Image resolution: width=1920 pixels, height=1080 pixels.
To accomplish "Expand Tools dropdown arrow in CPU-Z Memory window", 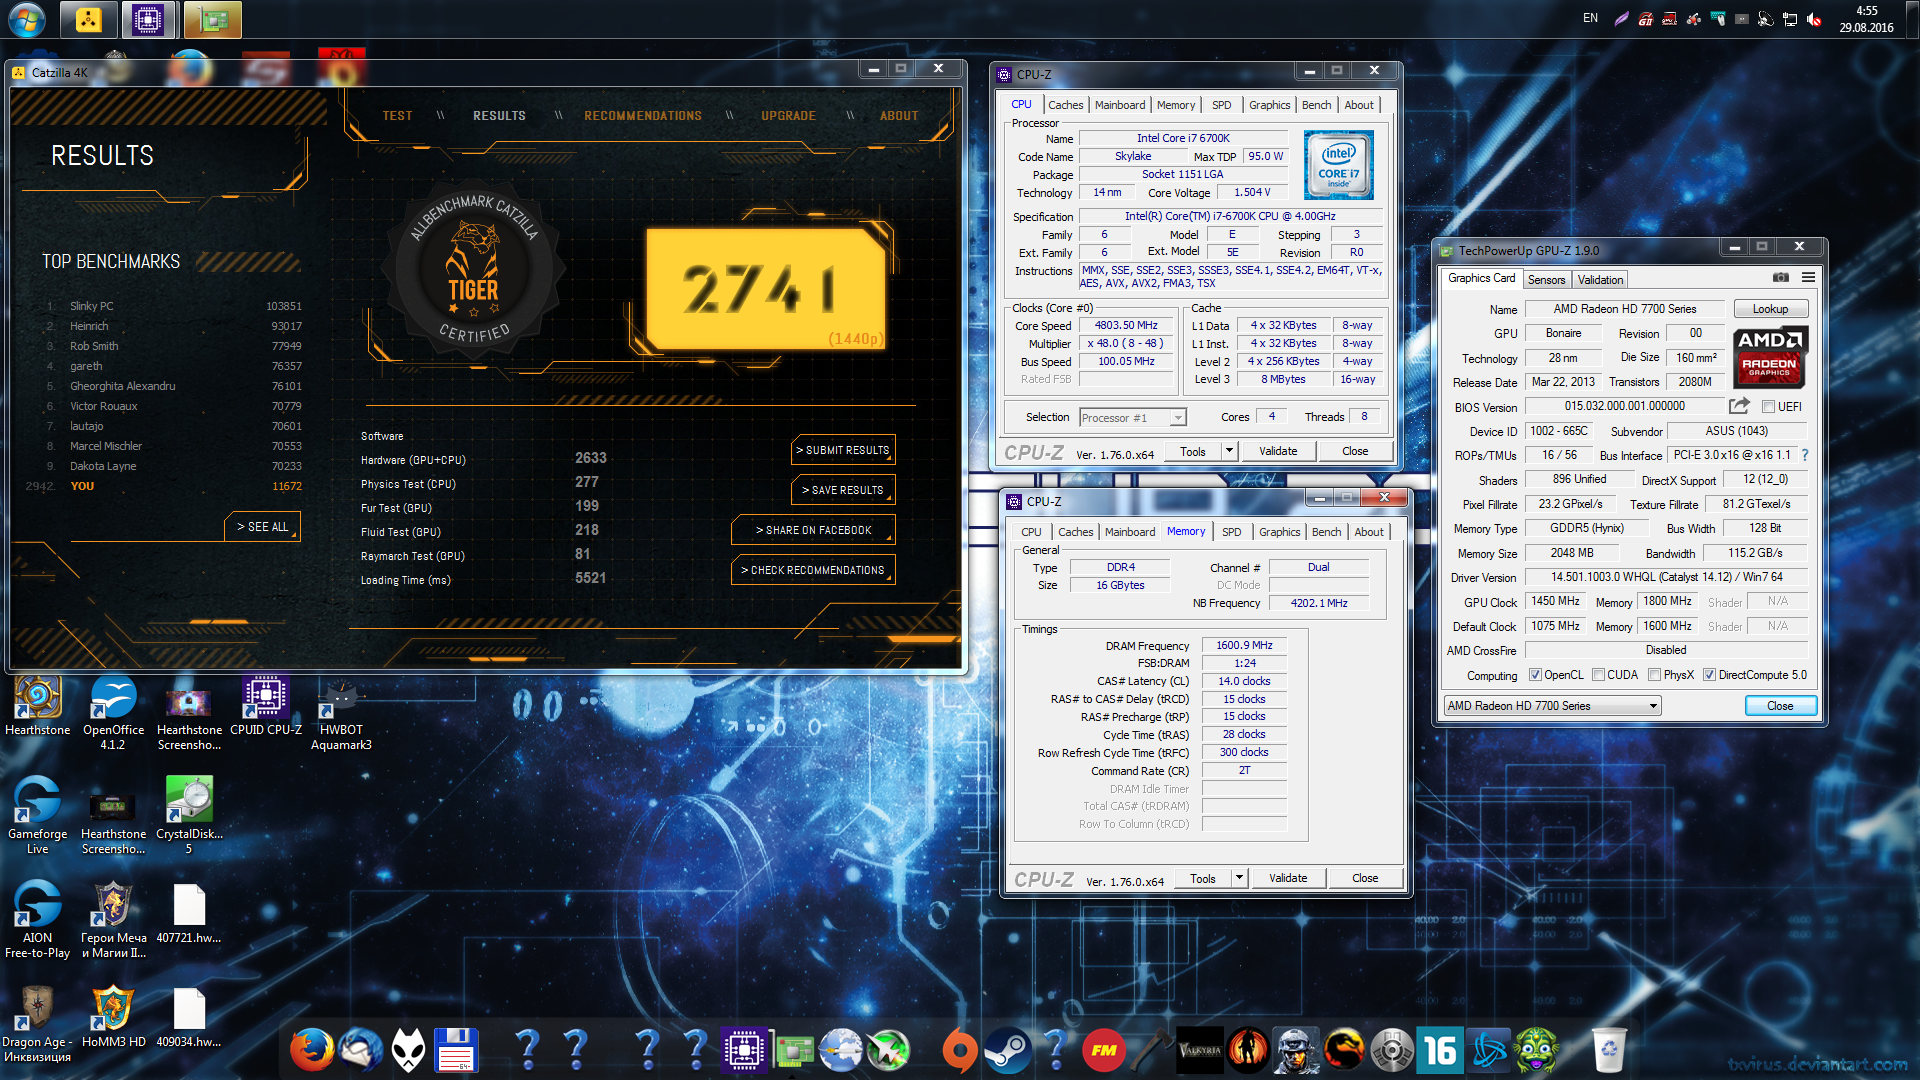I will [x=1239, y=878].
